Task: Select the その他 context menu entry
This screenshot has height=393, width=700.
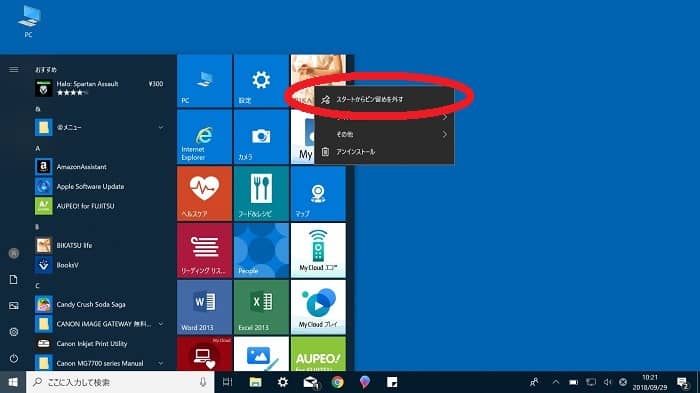Action: coord(384,134)
